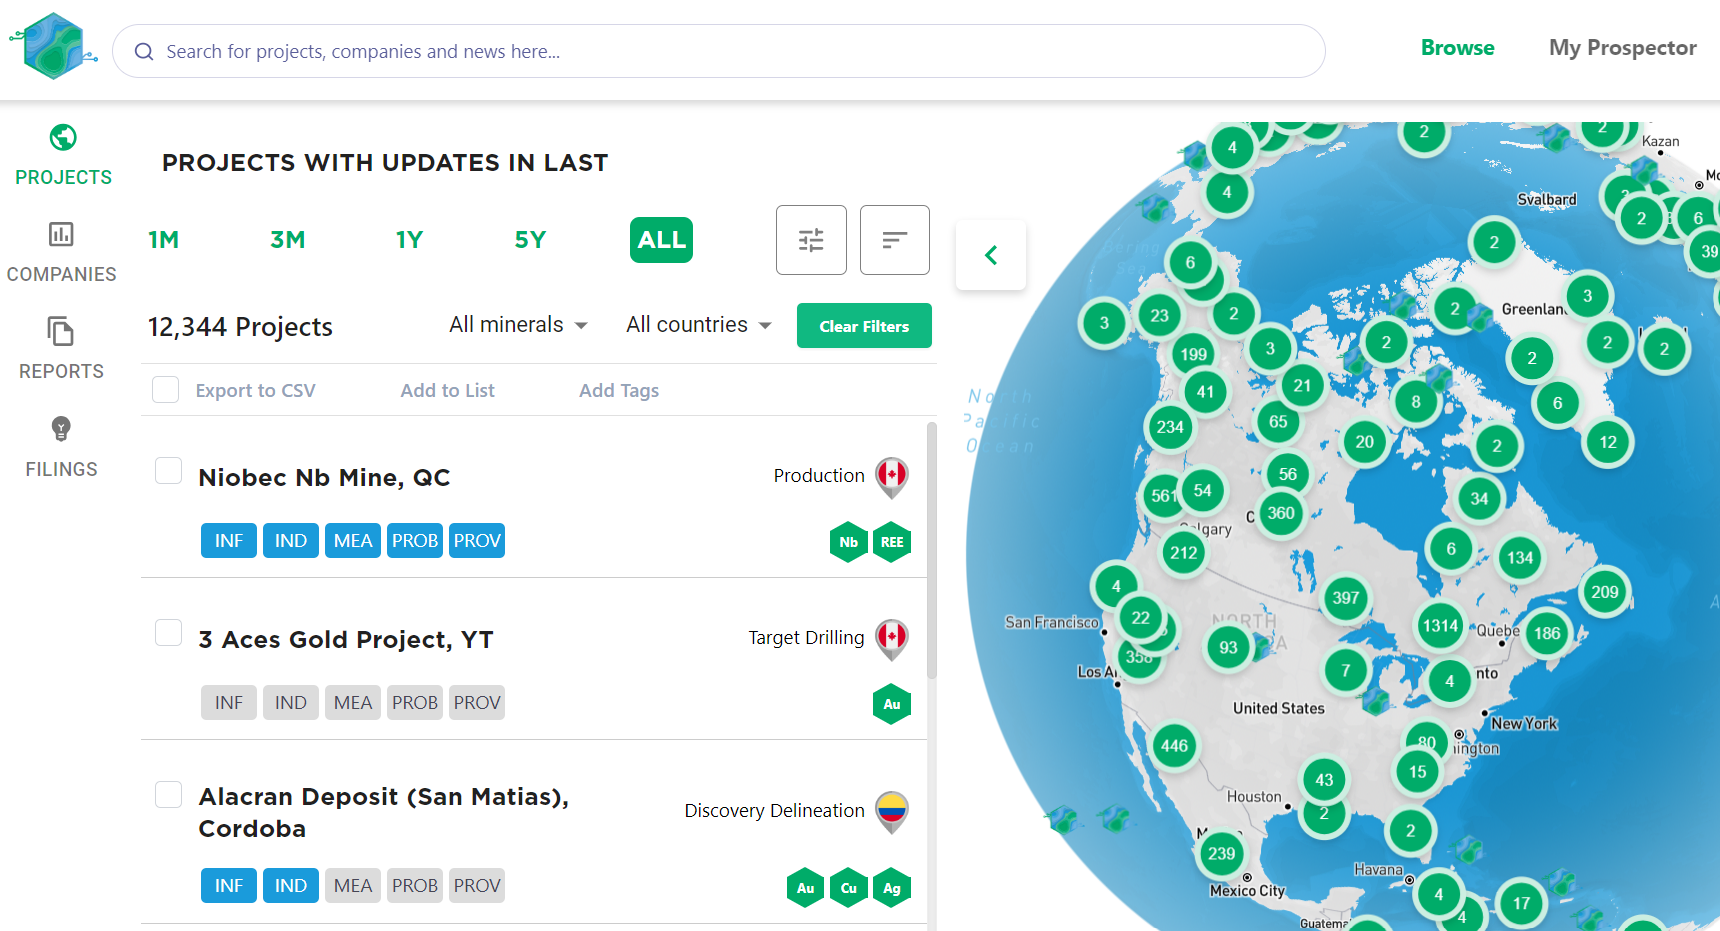
Task: Collapse the list panel with left chevron
Action: [991, 255]
